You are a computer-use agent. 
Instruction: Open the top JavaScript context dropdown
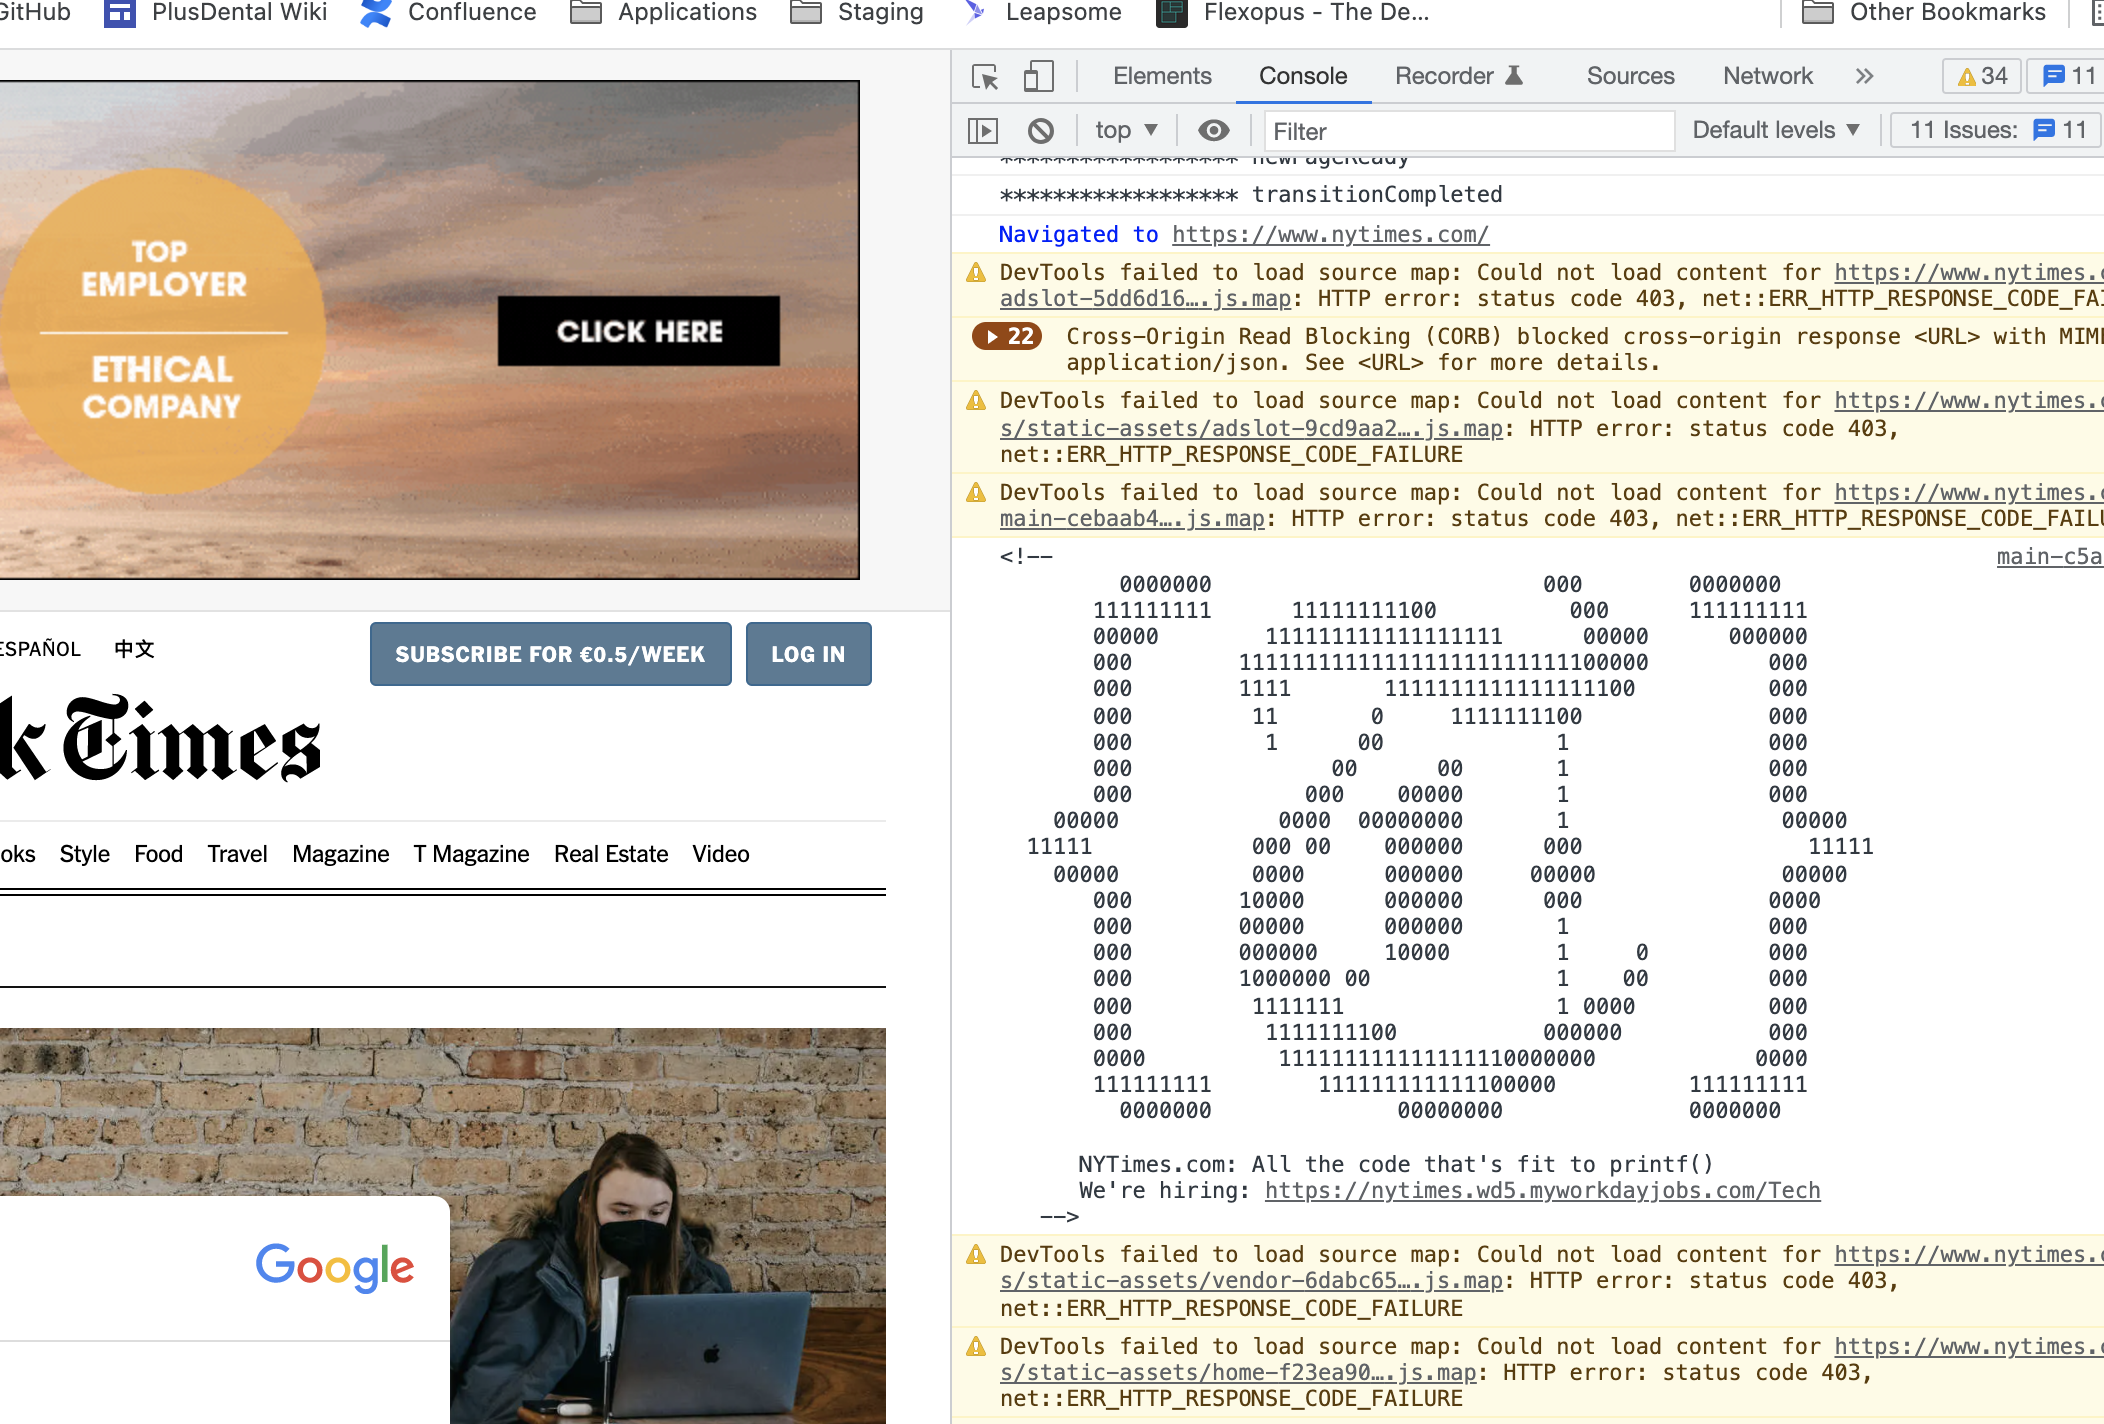tap(1126, 130)
